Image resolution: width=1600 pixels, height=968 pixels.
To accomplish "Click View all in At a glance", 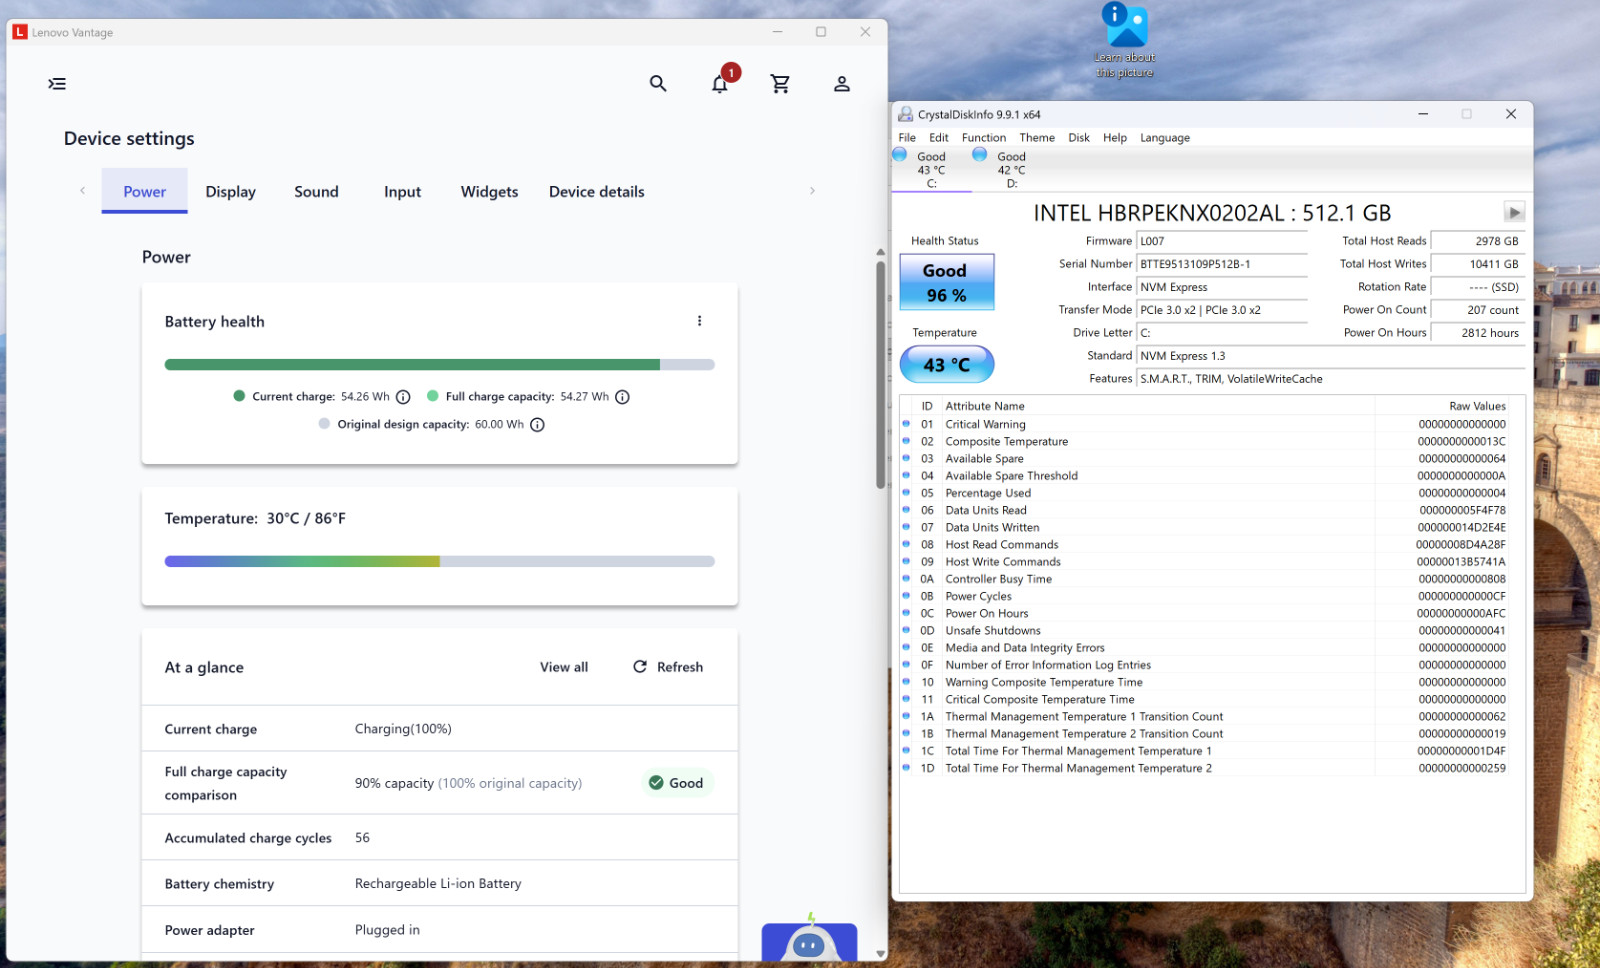I will [x=564, y=667].
